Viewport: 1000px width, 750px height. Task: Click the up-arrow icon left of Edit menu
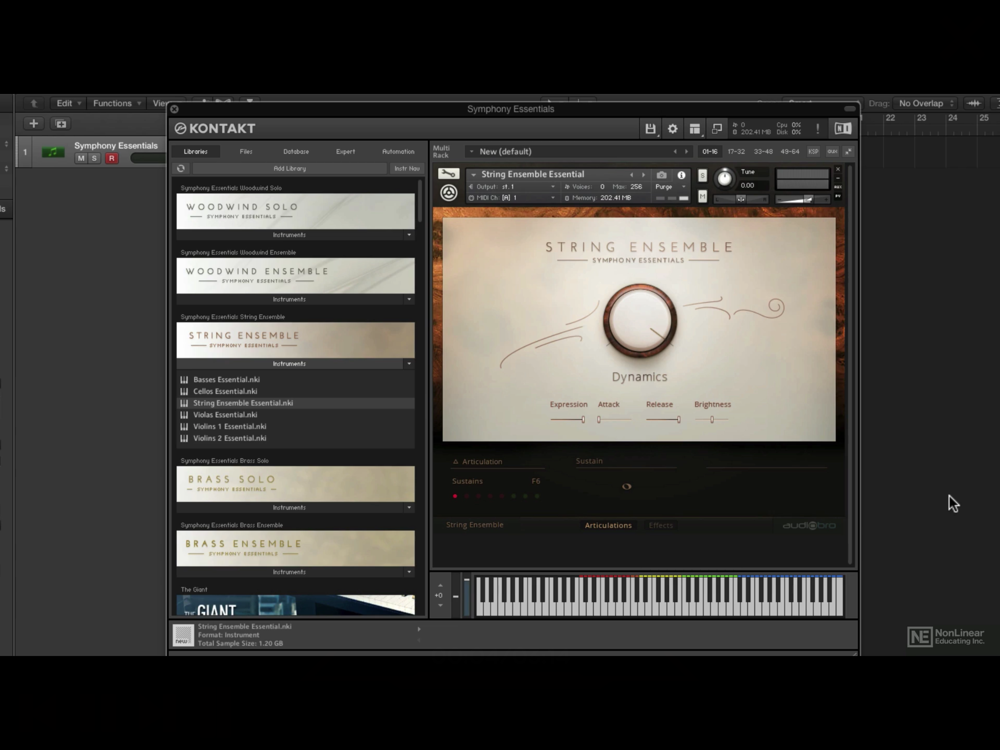34,103
